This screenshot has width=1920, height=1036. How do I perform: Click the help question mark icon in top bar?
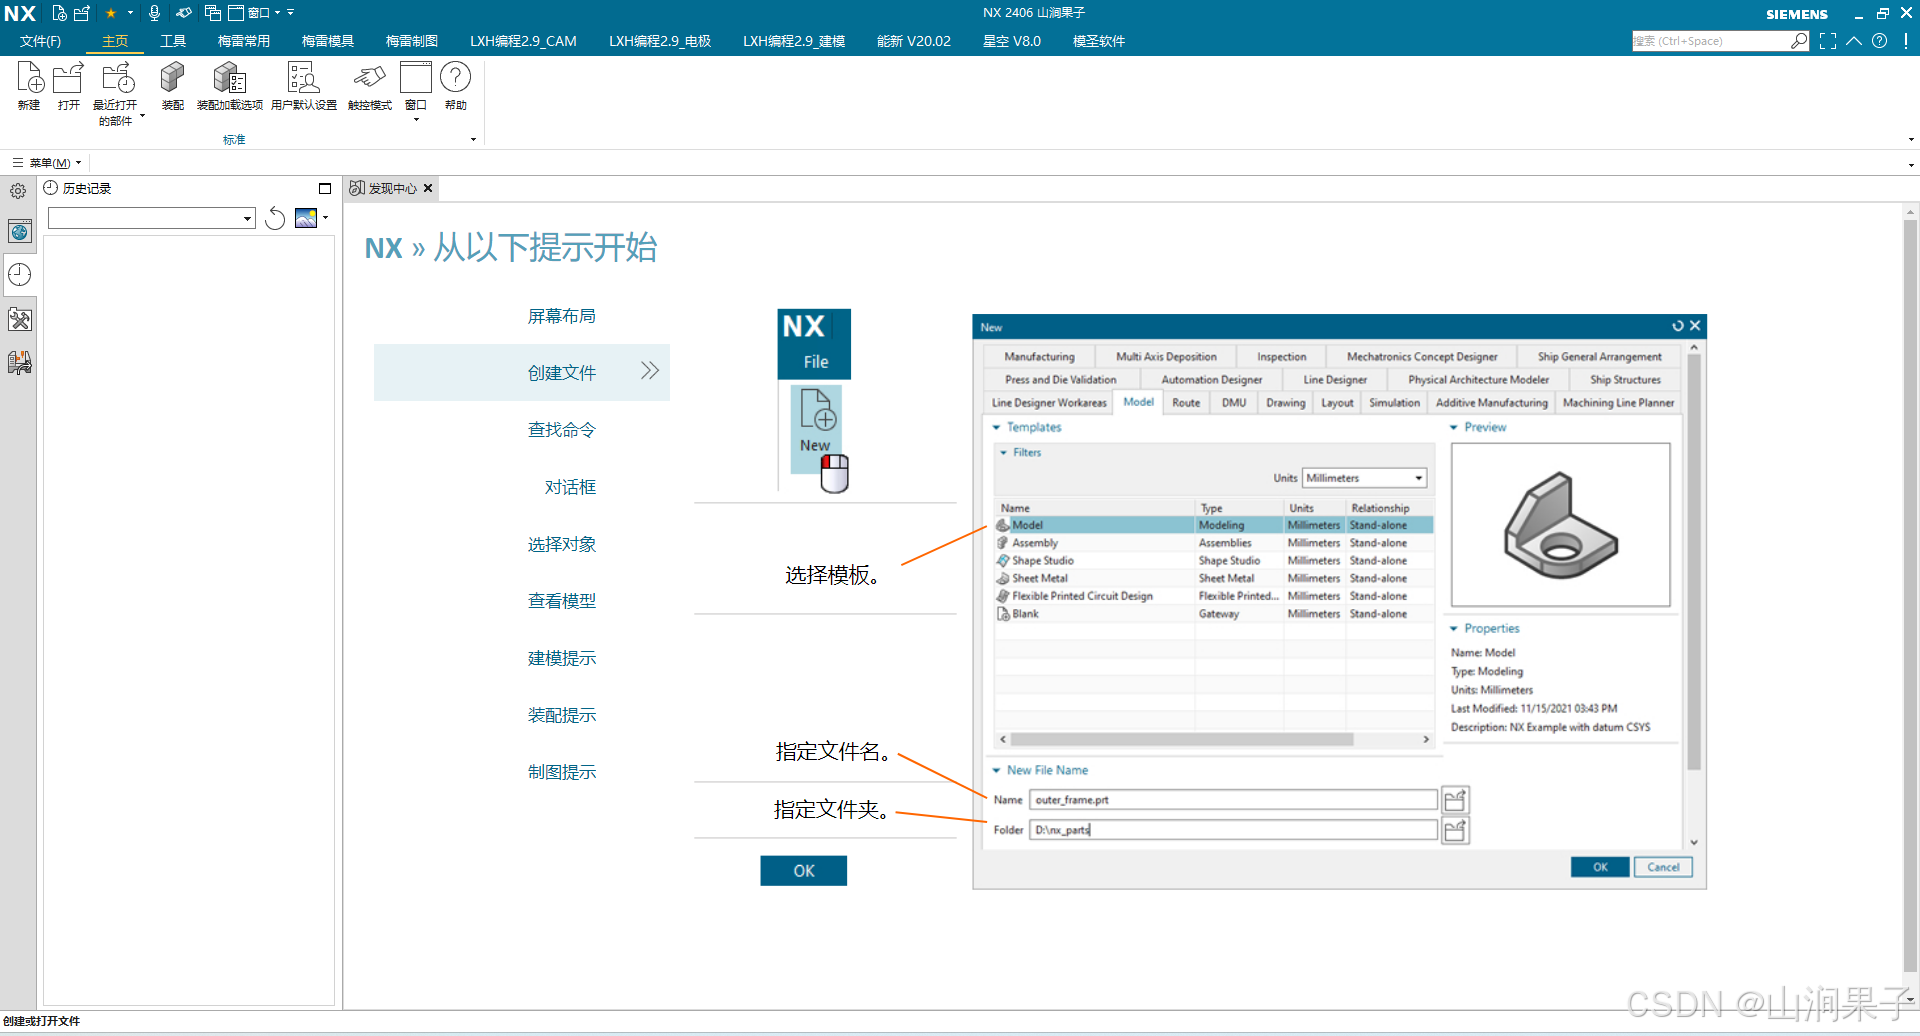[x=1880, y=41]
